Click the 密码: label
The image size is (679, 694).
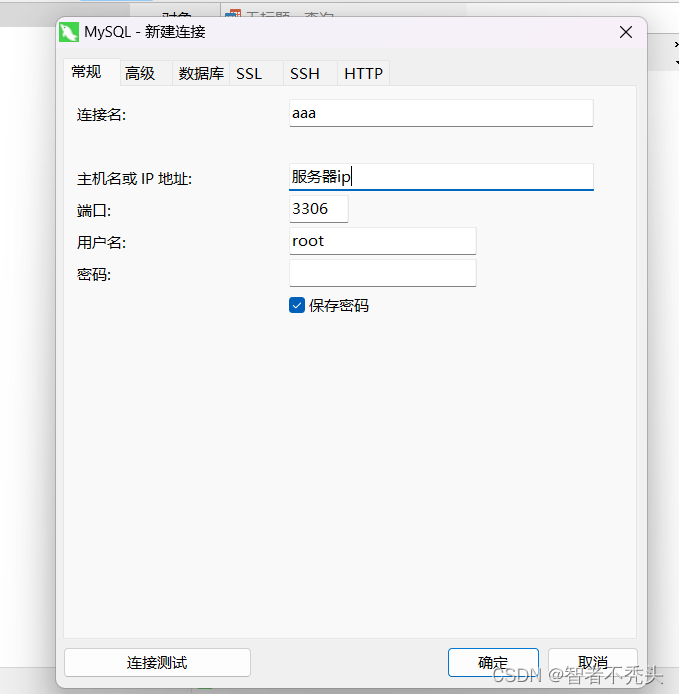(93, 275)
